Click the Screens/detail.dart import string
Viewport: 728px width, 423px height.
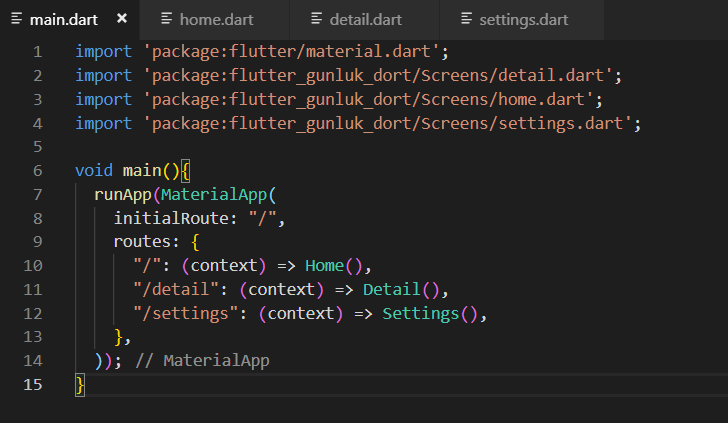[378, 76]
